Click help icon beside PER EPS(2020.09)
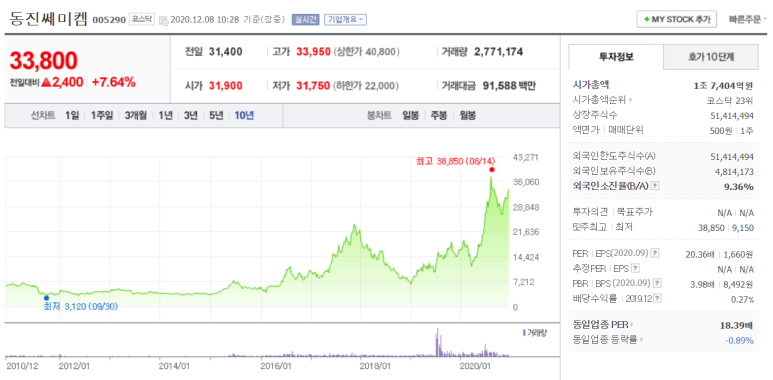This screenshot has height=380, width=773. pos(655,253)
